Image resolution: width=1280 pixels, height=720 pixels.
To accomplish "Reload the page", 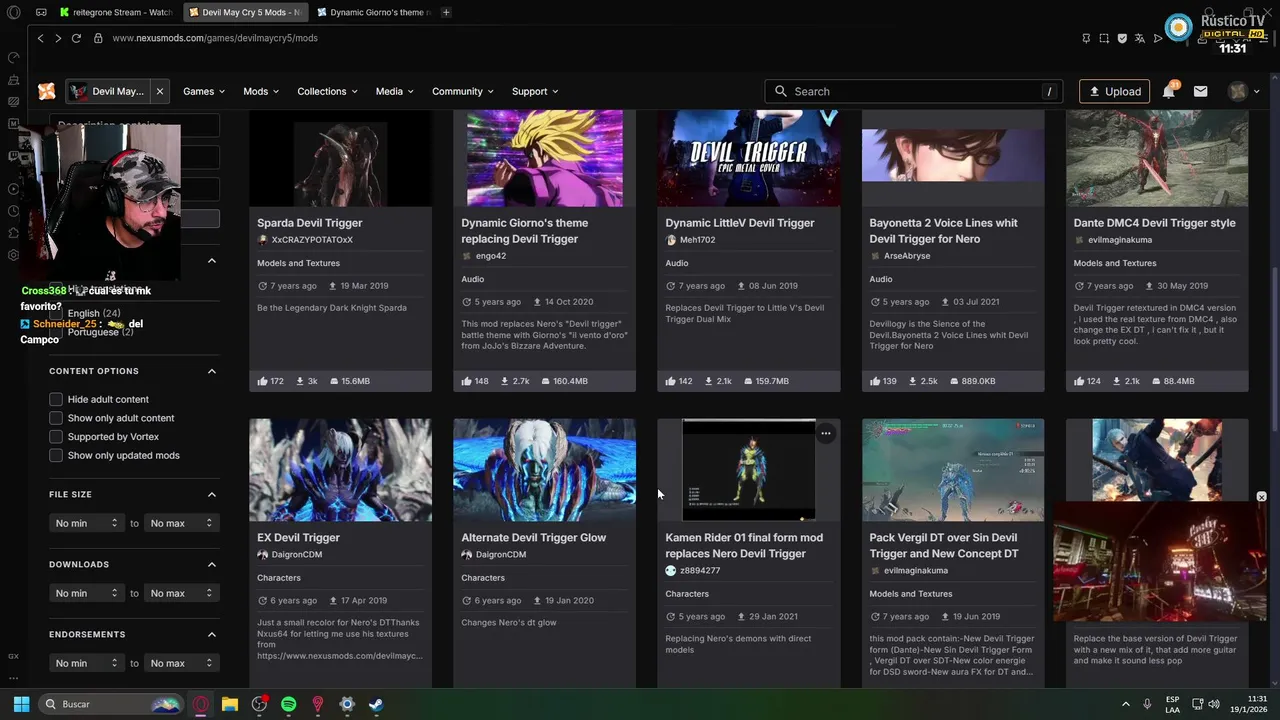I will click(76, 38).
